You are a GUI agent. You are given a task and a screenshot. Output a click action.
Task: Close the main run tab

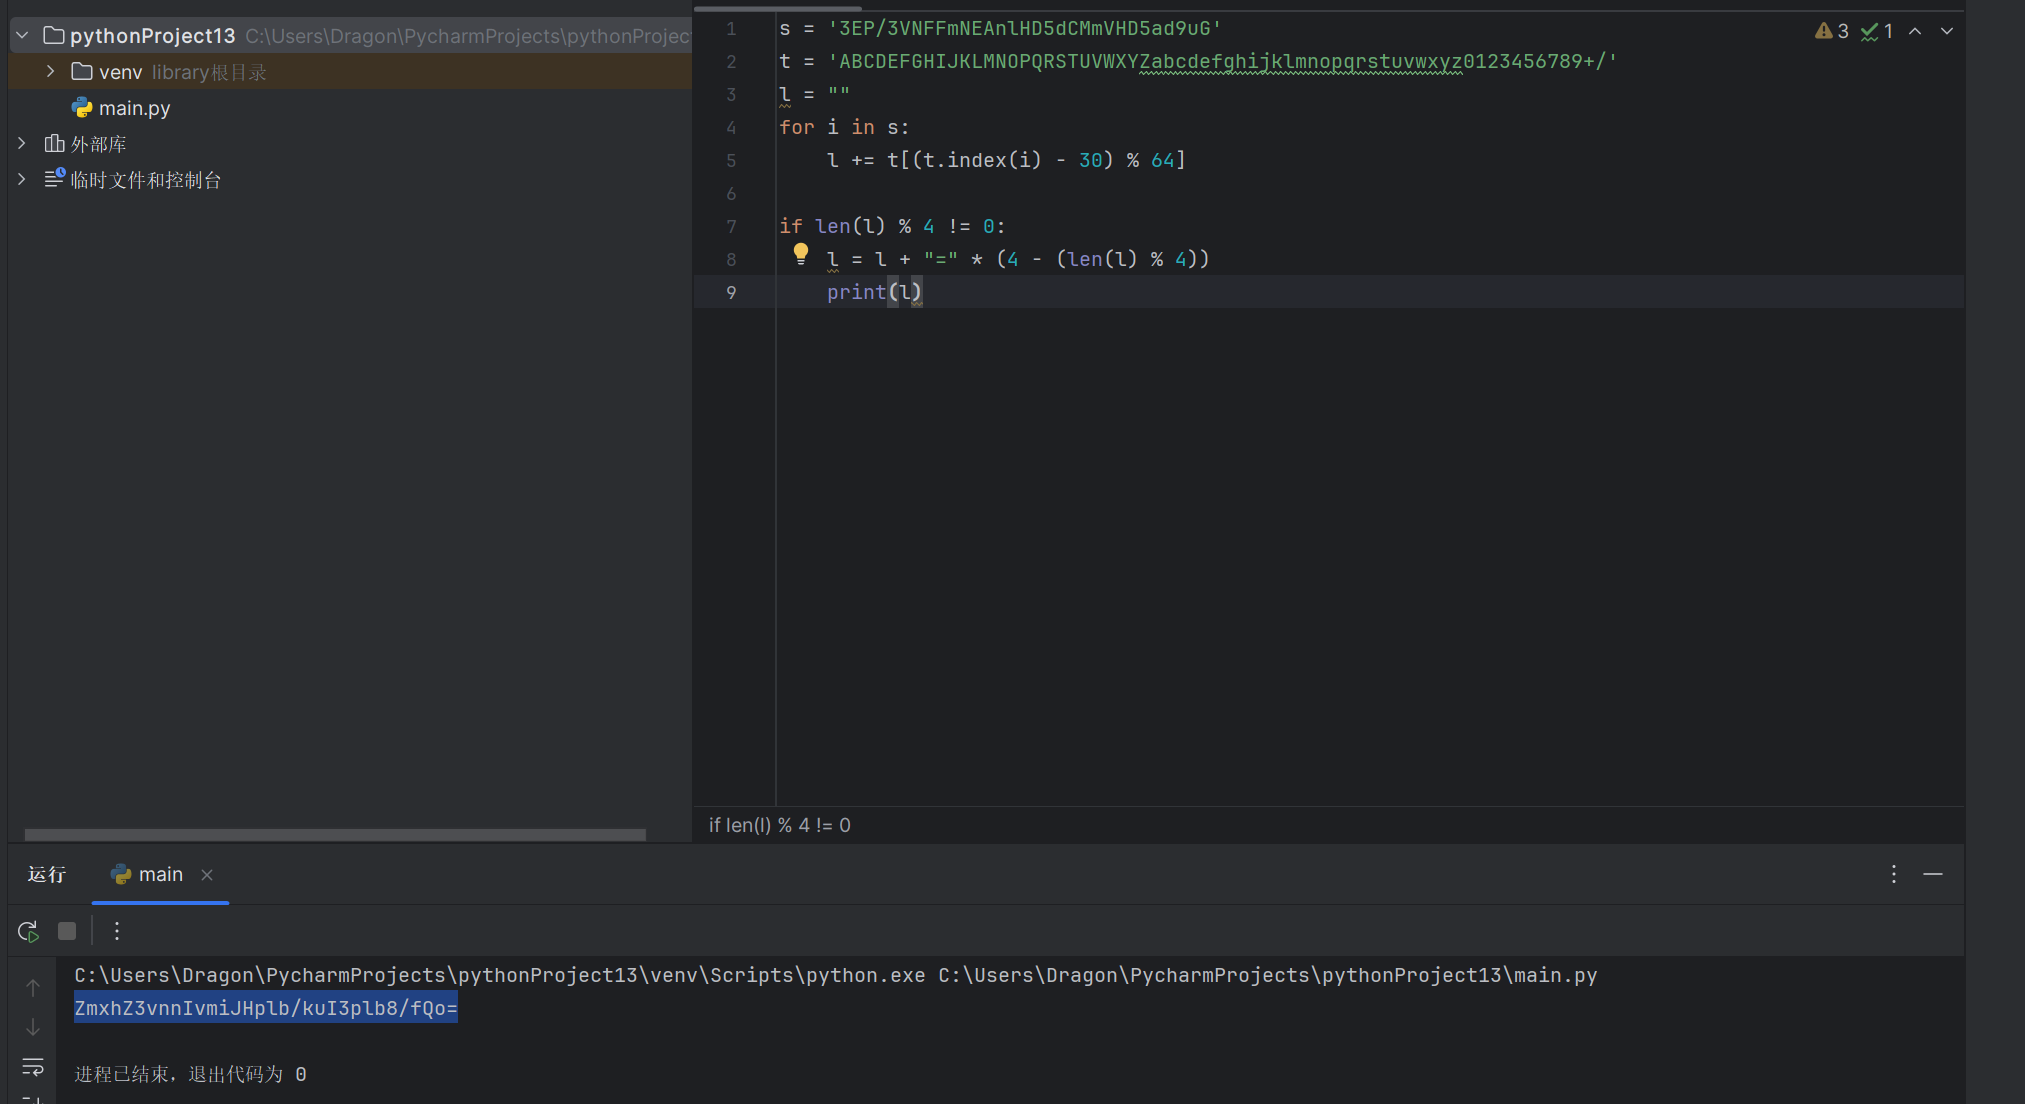point(207,874)
